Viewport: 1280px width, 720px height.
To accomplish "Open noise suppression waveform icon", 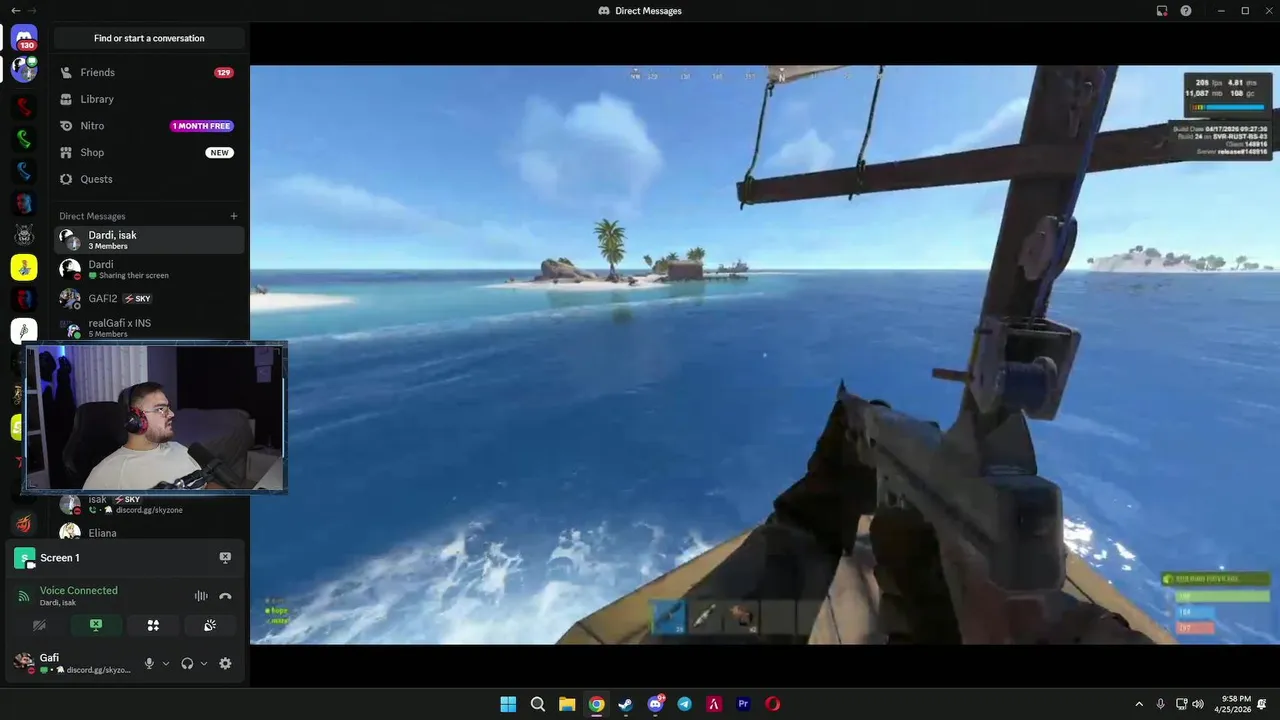I will click(201, 596).
